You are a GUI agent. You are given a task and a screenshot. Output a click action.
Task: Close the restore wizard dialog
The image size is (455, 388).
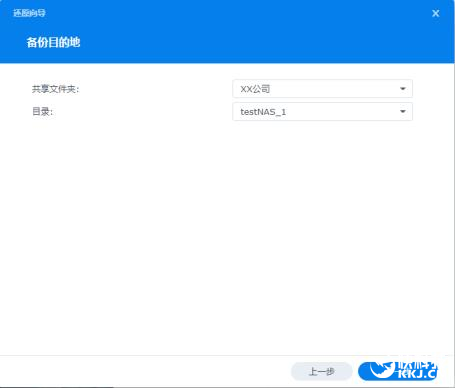pos(435,13)
